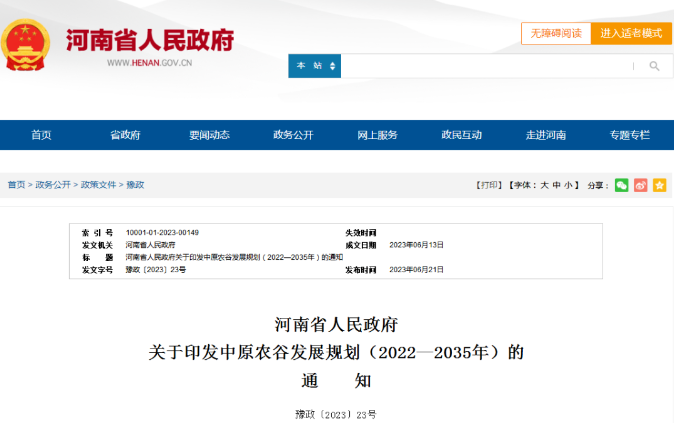Image resolution: width=676 pixels, height=439 pixels.
Task: Open the 本站 search scope dropdown
Action: point(314,66)
